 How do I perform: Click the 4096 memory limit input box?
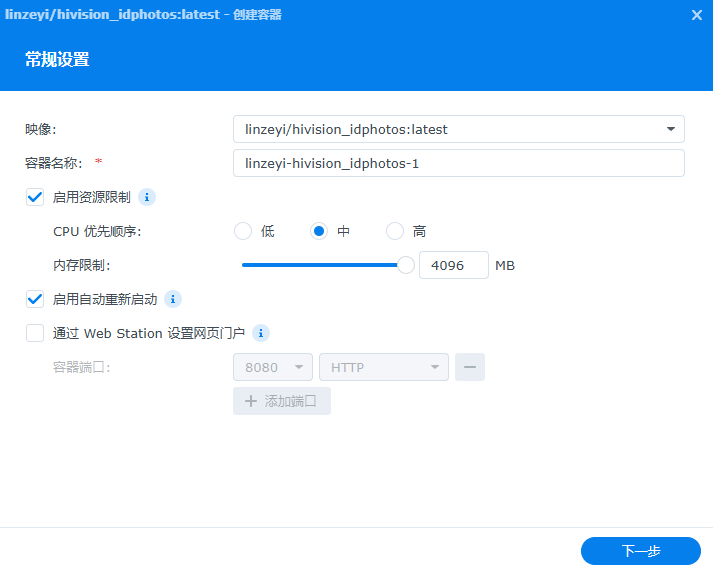(453, 265)
